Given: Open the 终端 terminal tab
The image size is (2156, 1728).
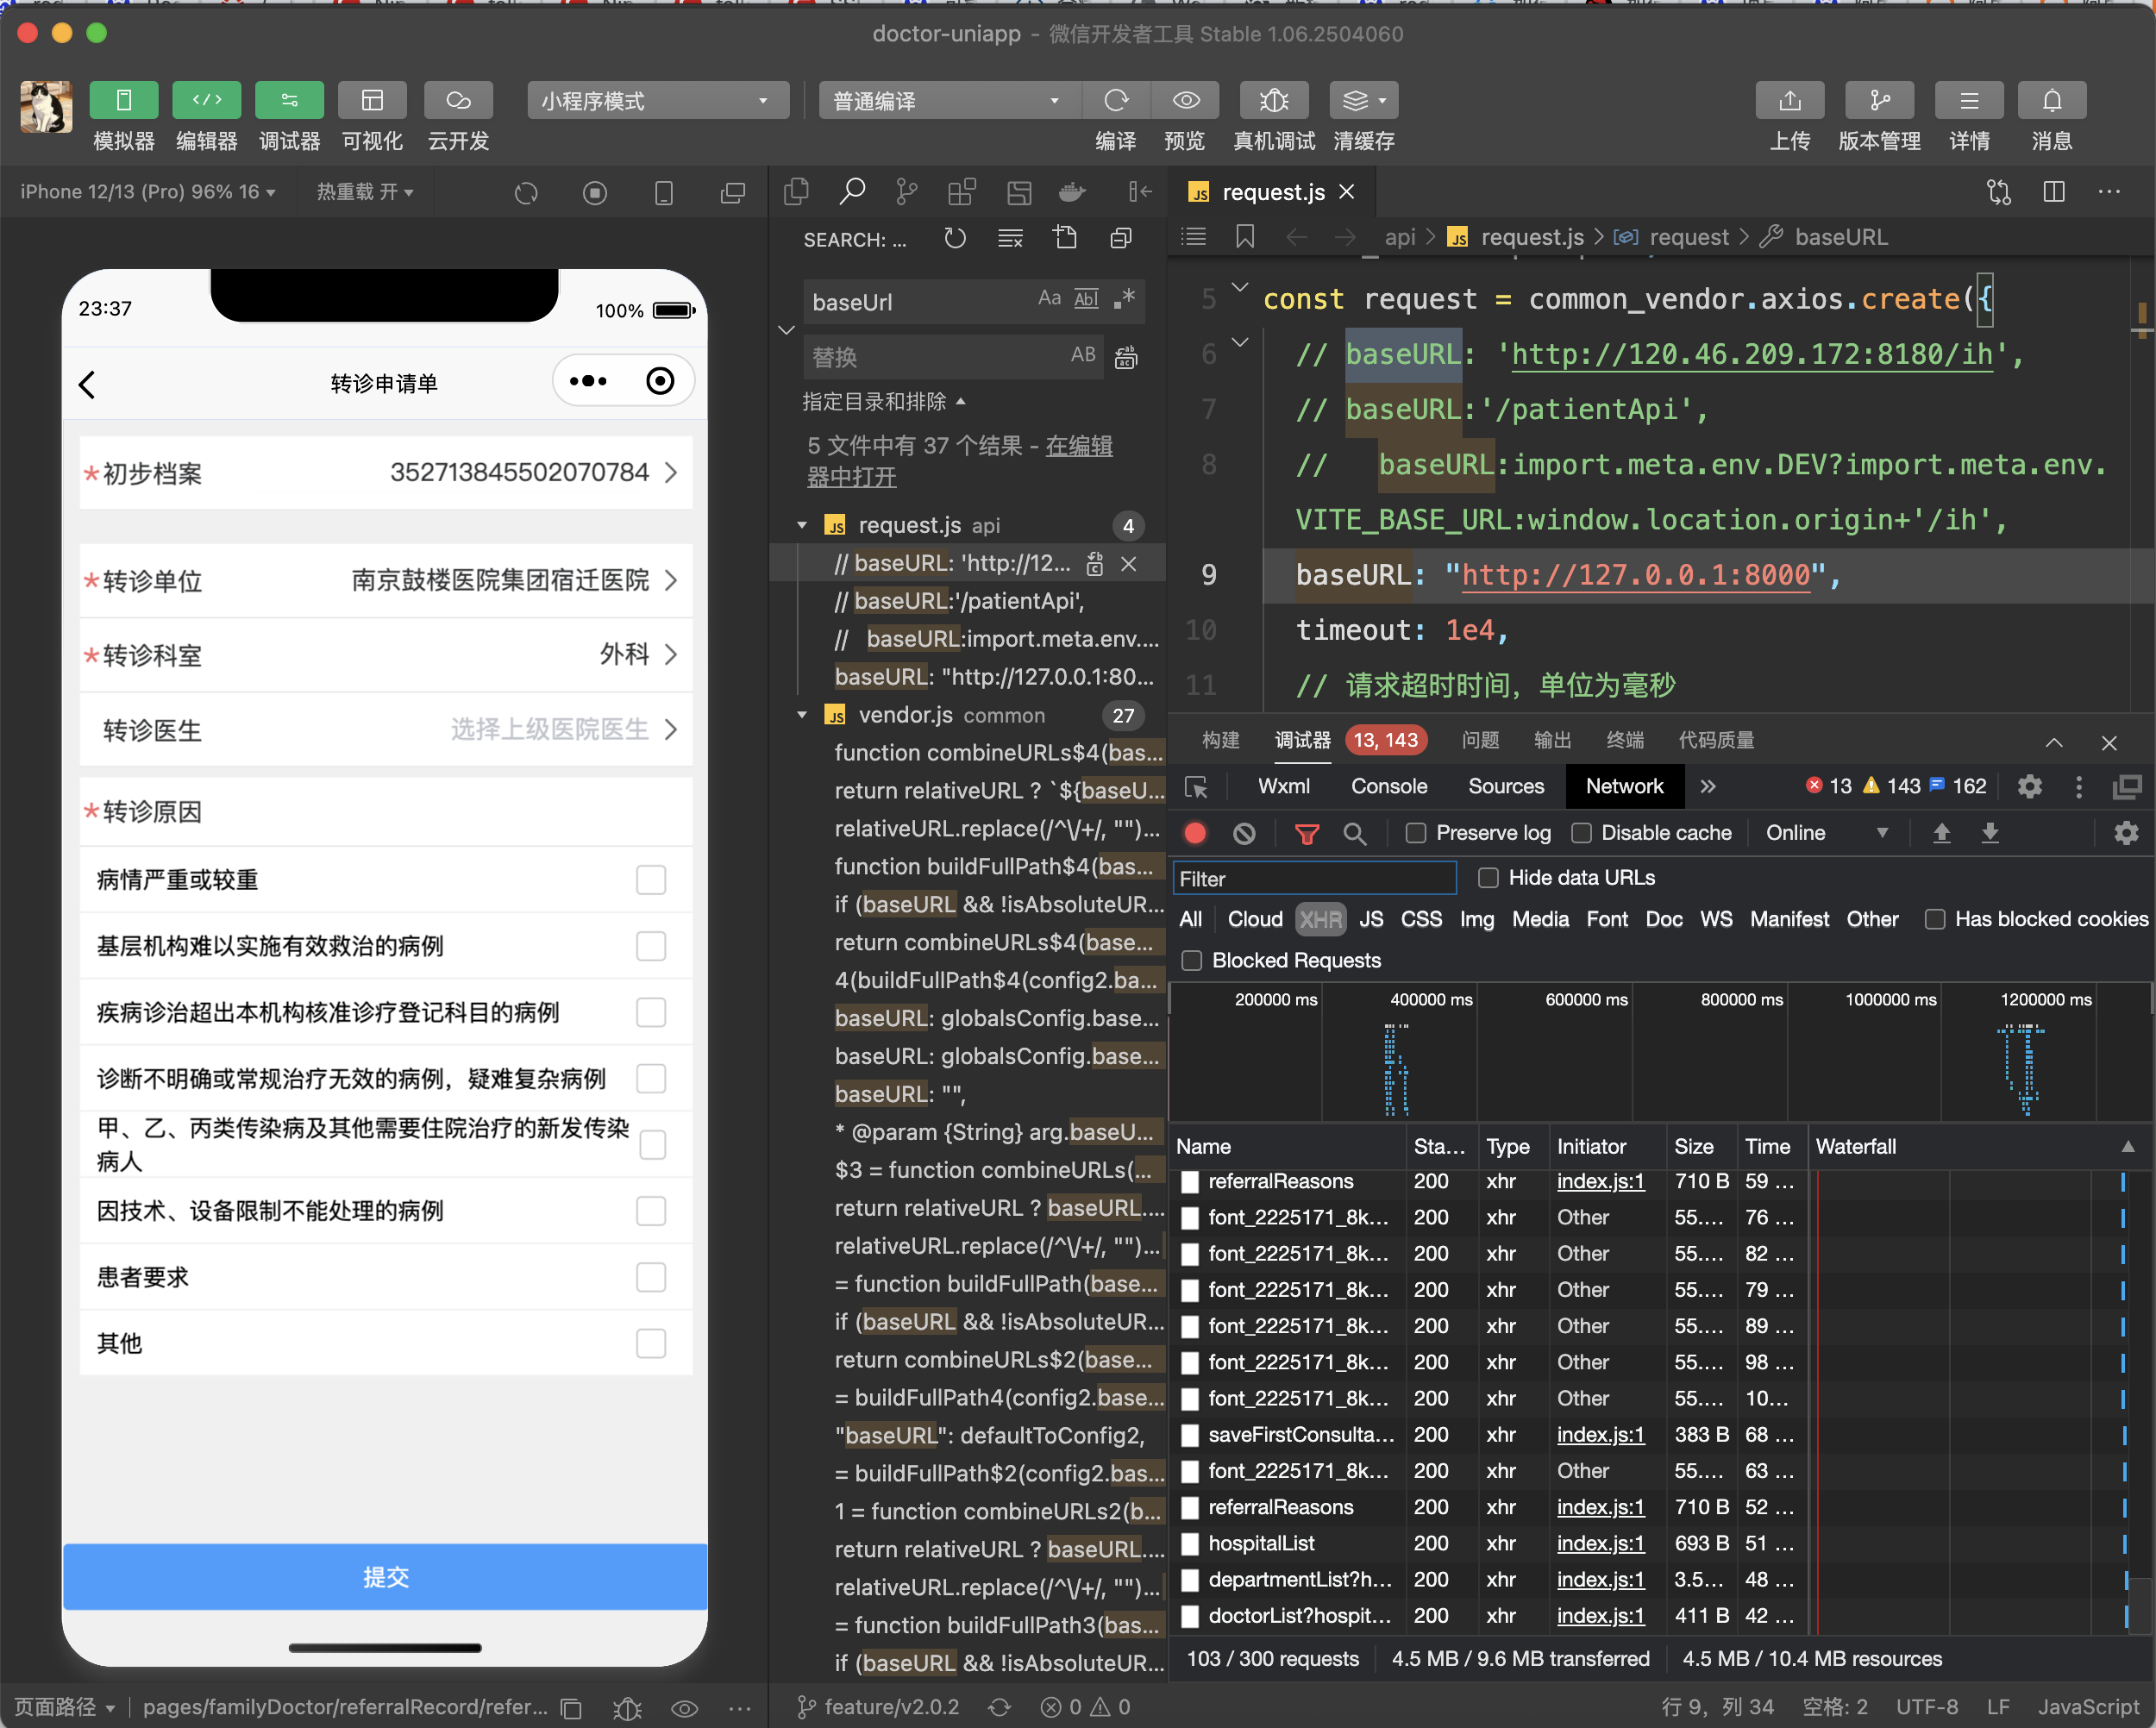Looking at the screenshot, I should click(x=1625, y=740).
